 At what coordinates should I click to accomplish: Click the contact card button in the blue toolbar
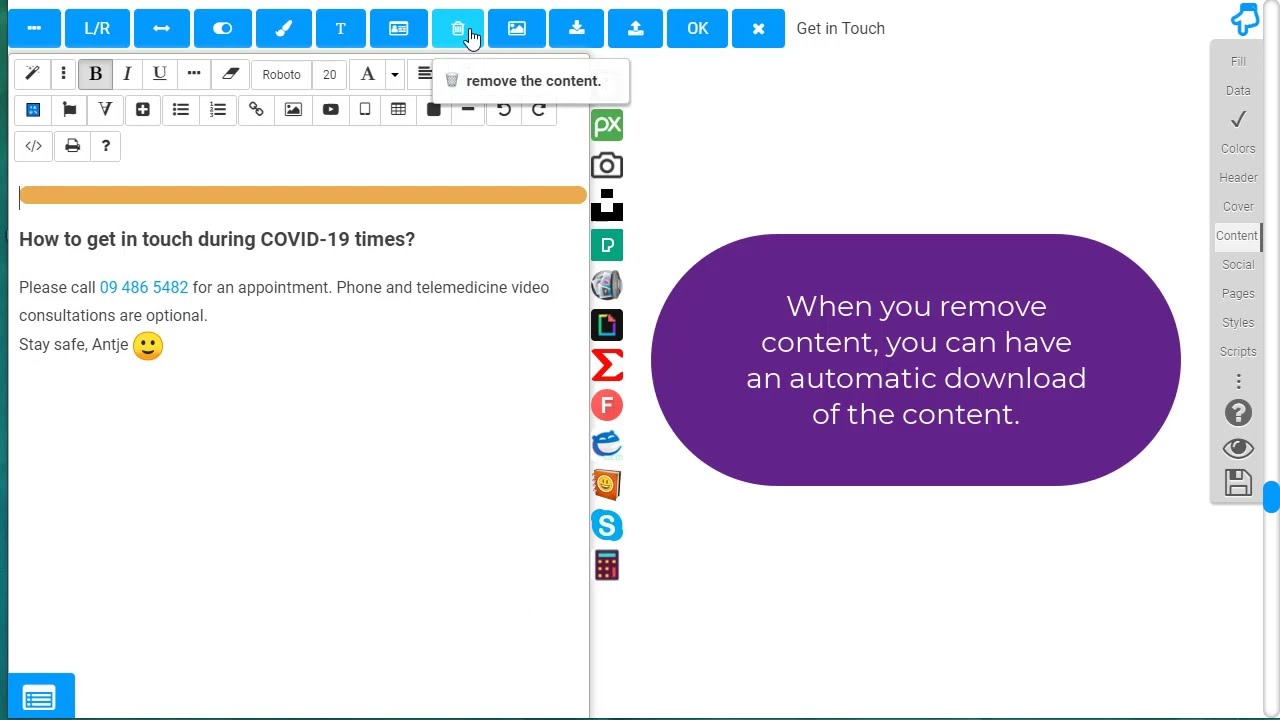tap(398, 29)
